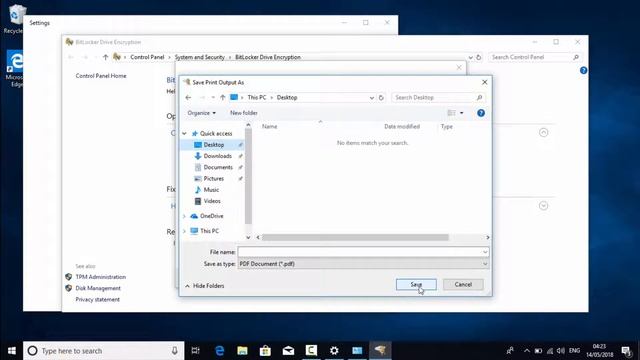The height and width of the screenshot is (360, 640).
Task: Close the Save Print Output As dialog
Action: pyautogui.click(x=484, y=82)
